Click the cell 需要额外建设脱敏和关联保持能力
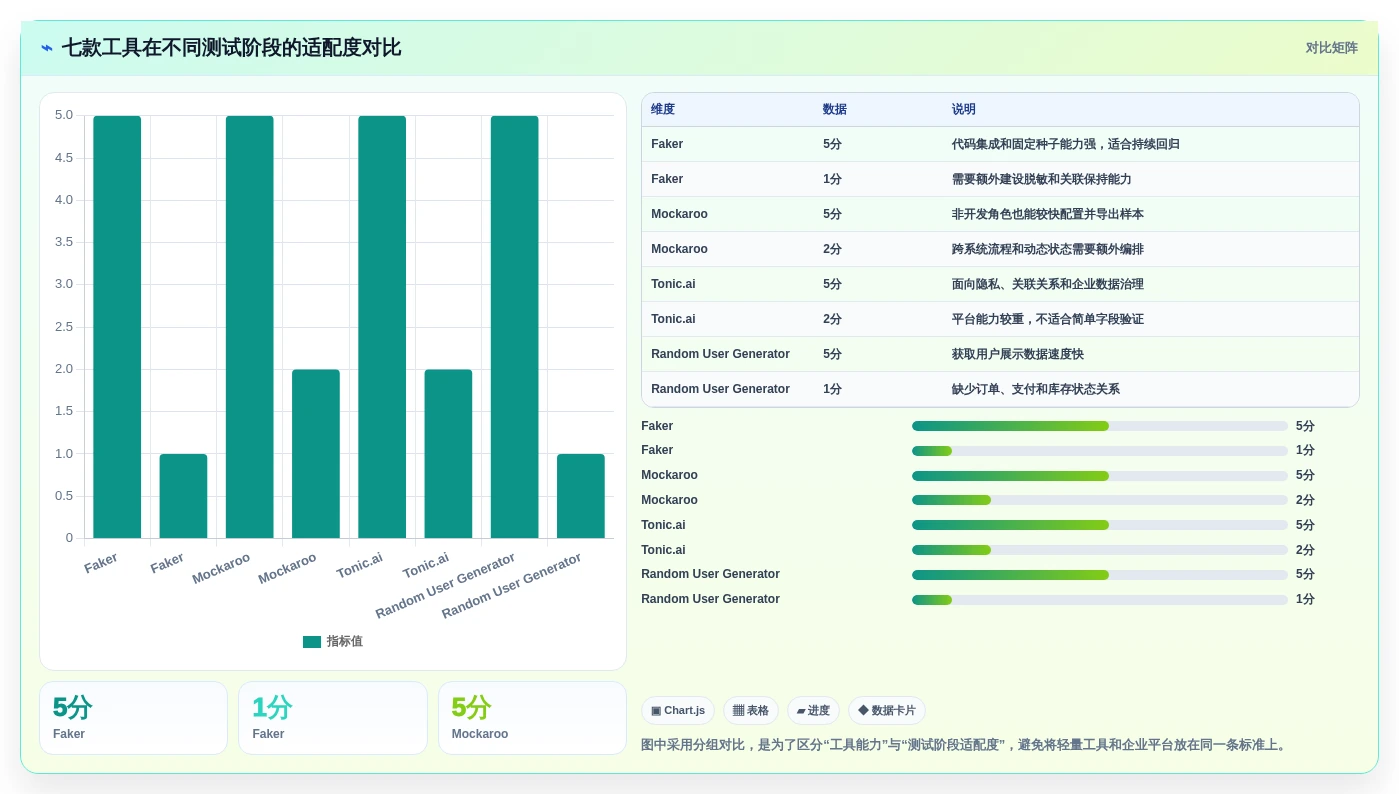 (1042, 179)
